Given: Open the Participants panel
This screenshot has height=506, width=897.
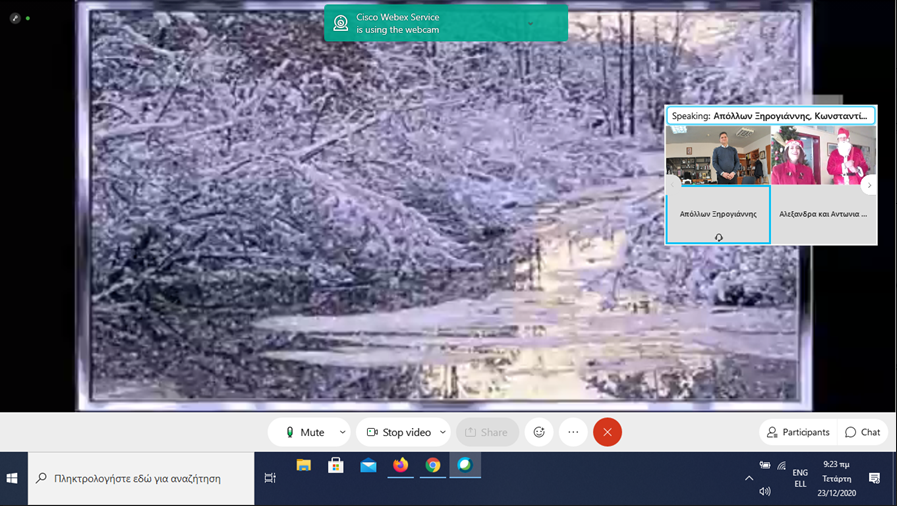Looking at the screenshot, I should pos(799,432).
